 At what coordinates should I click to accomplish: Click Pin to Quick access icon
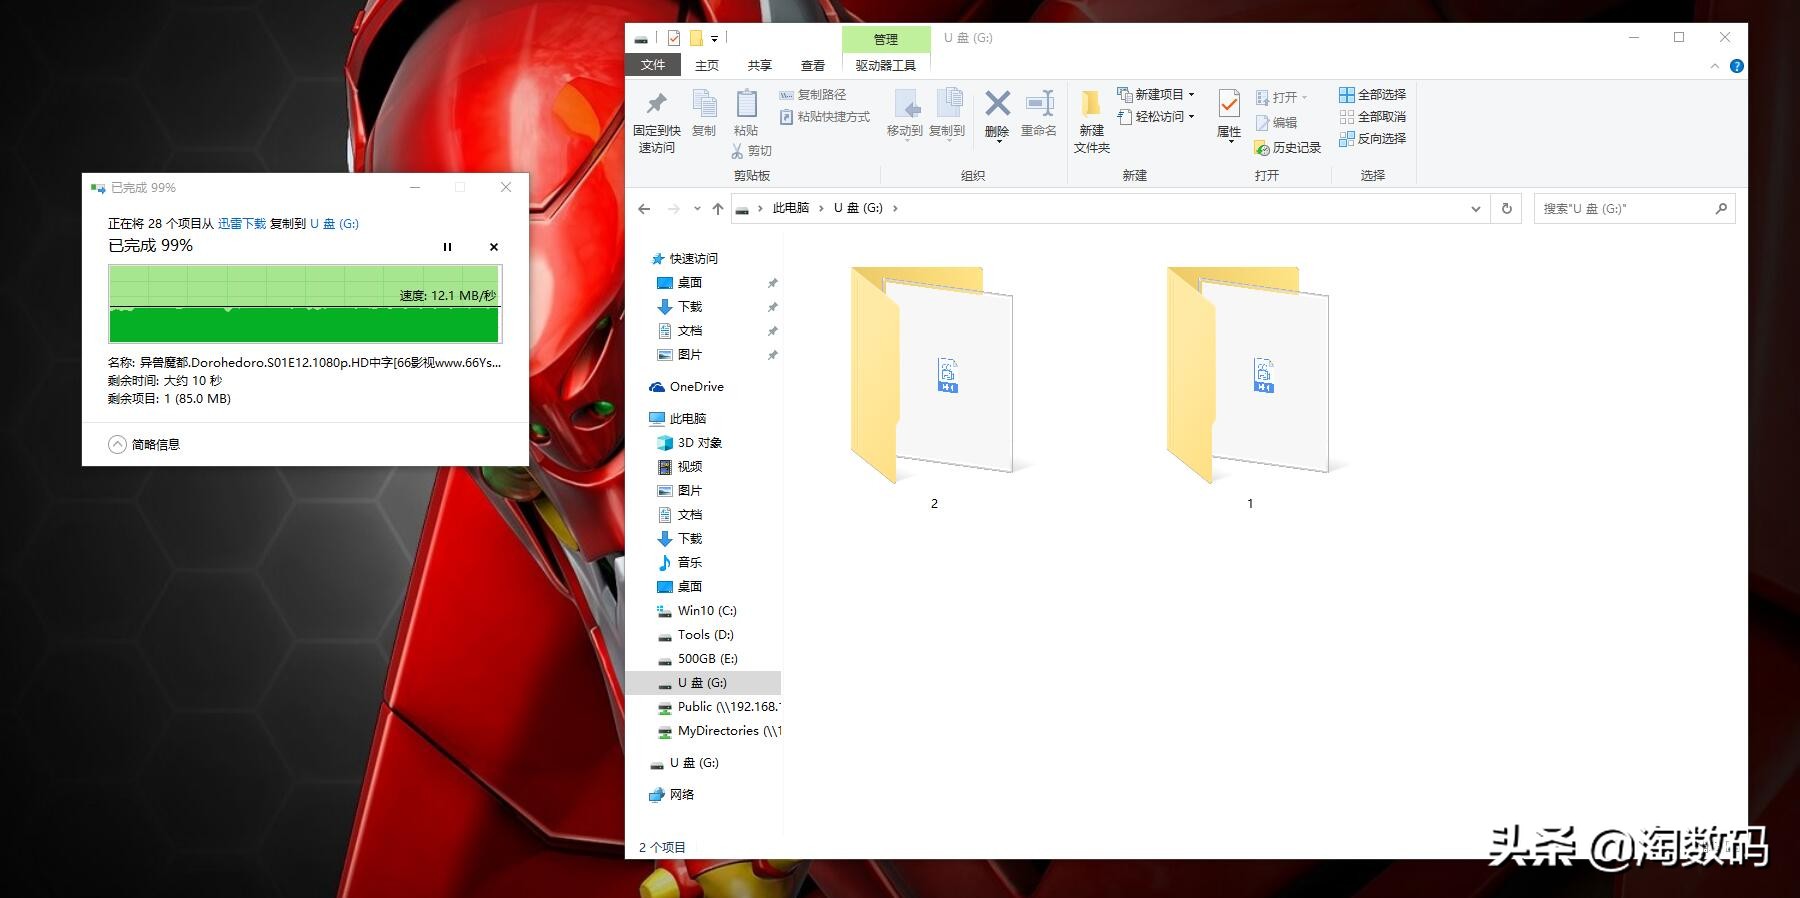coord(656,104)
